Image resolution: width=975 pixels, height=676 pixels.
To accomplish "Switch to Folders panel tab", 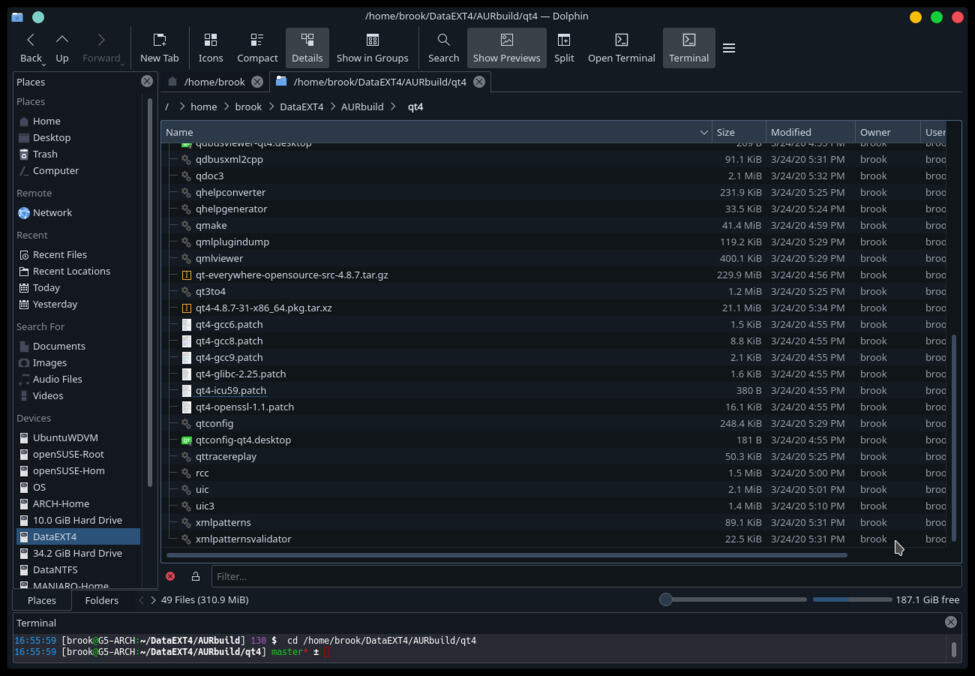I will tap(101, 600).
